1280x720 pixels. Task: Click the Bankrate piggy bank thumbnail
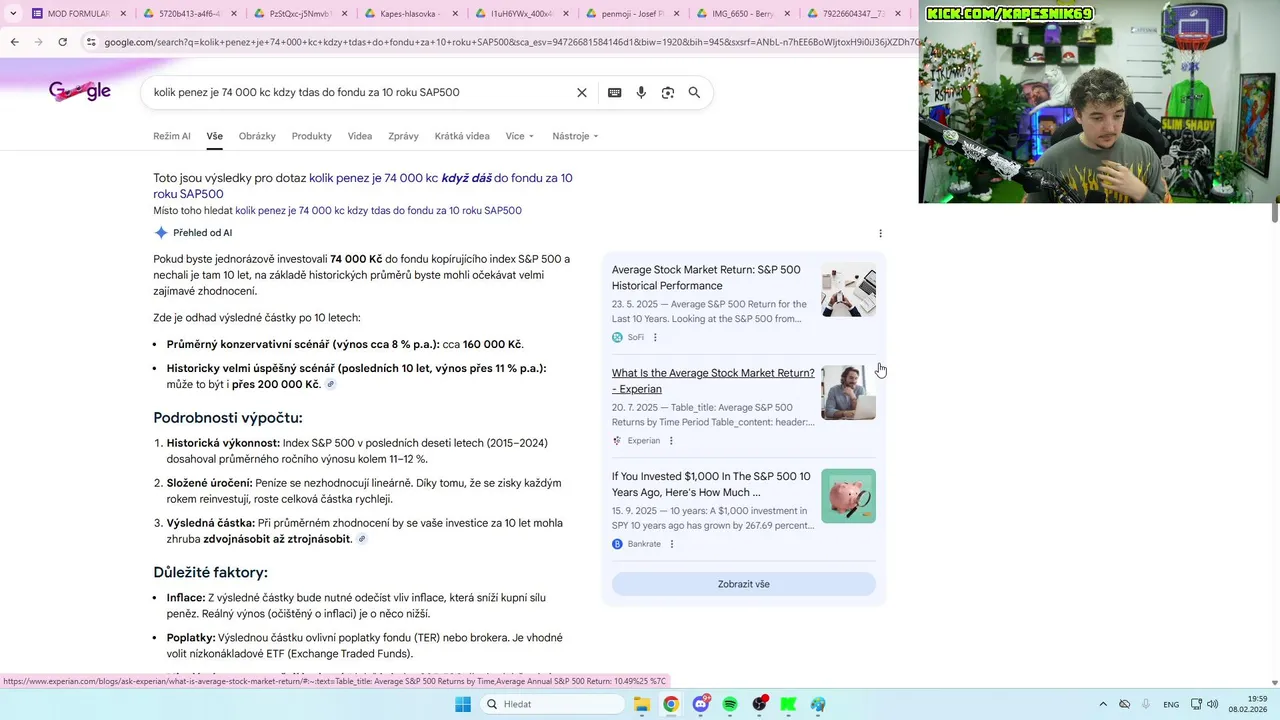pyautogui.click(x=848, y=496)
